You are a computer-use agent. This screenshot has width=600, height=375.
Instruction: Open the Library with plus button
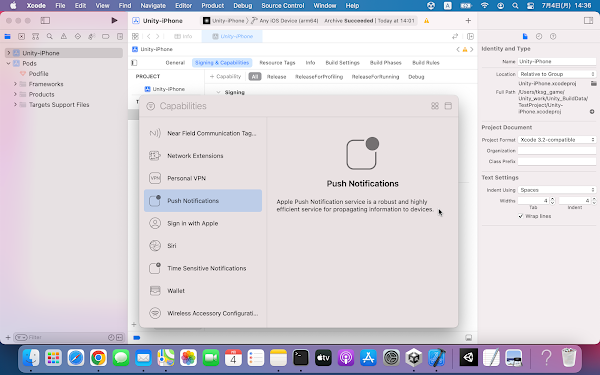coord(468,21)
